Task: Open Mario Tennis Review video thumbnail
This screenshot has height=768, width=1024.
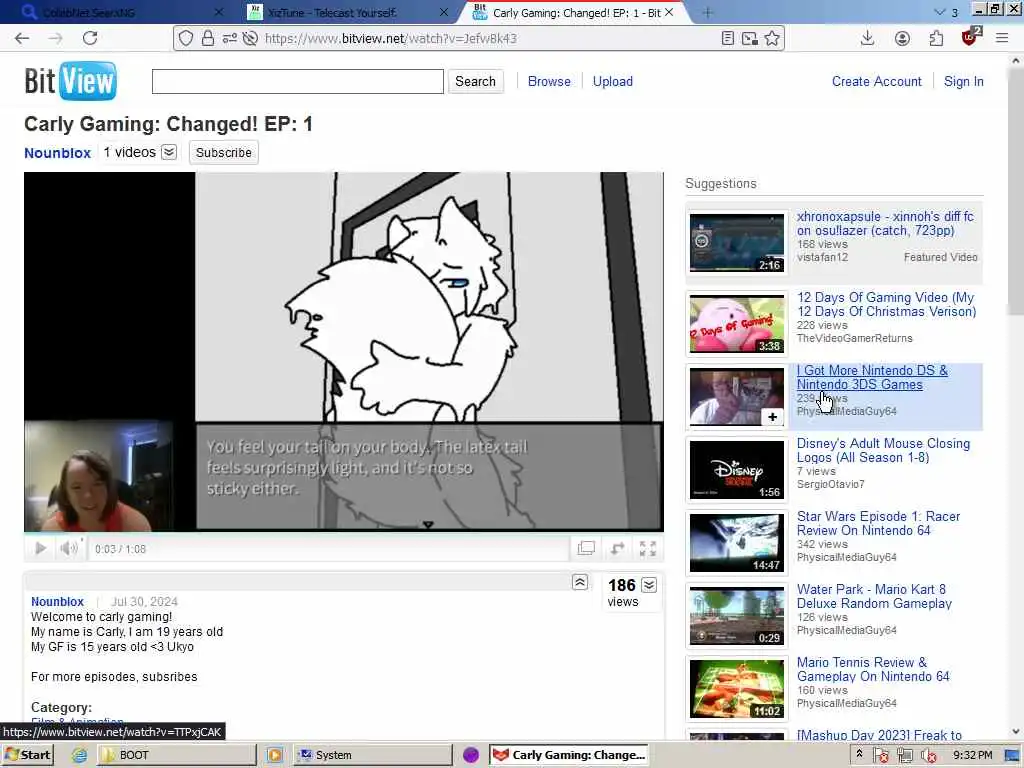Action: coord(737,689)
